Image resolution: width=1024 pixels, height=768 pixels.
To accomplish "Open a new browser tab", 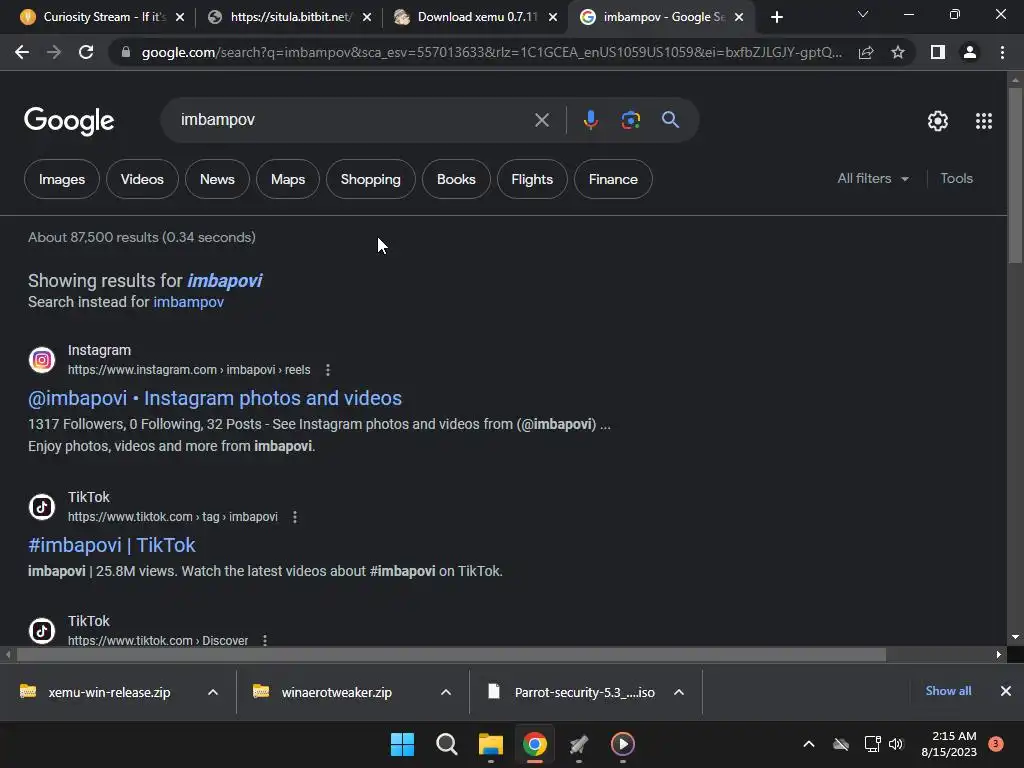I will tap(776, 17).
